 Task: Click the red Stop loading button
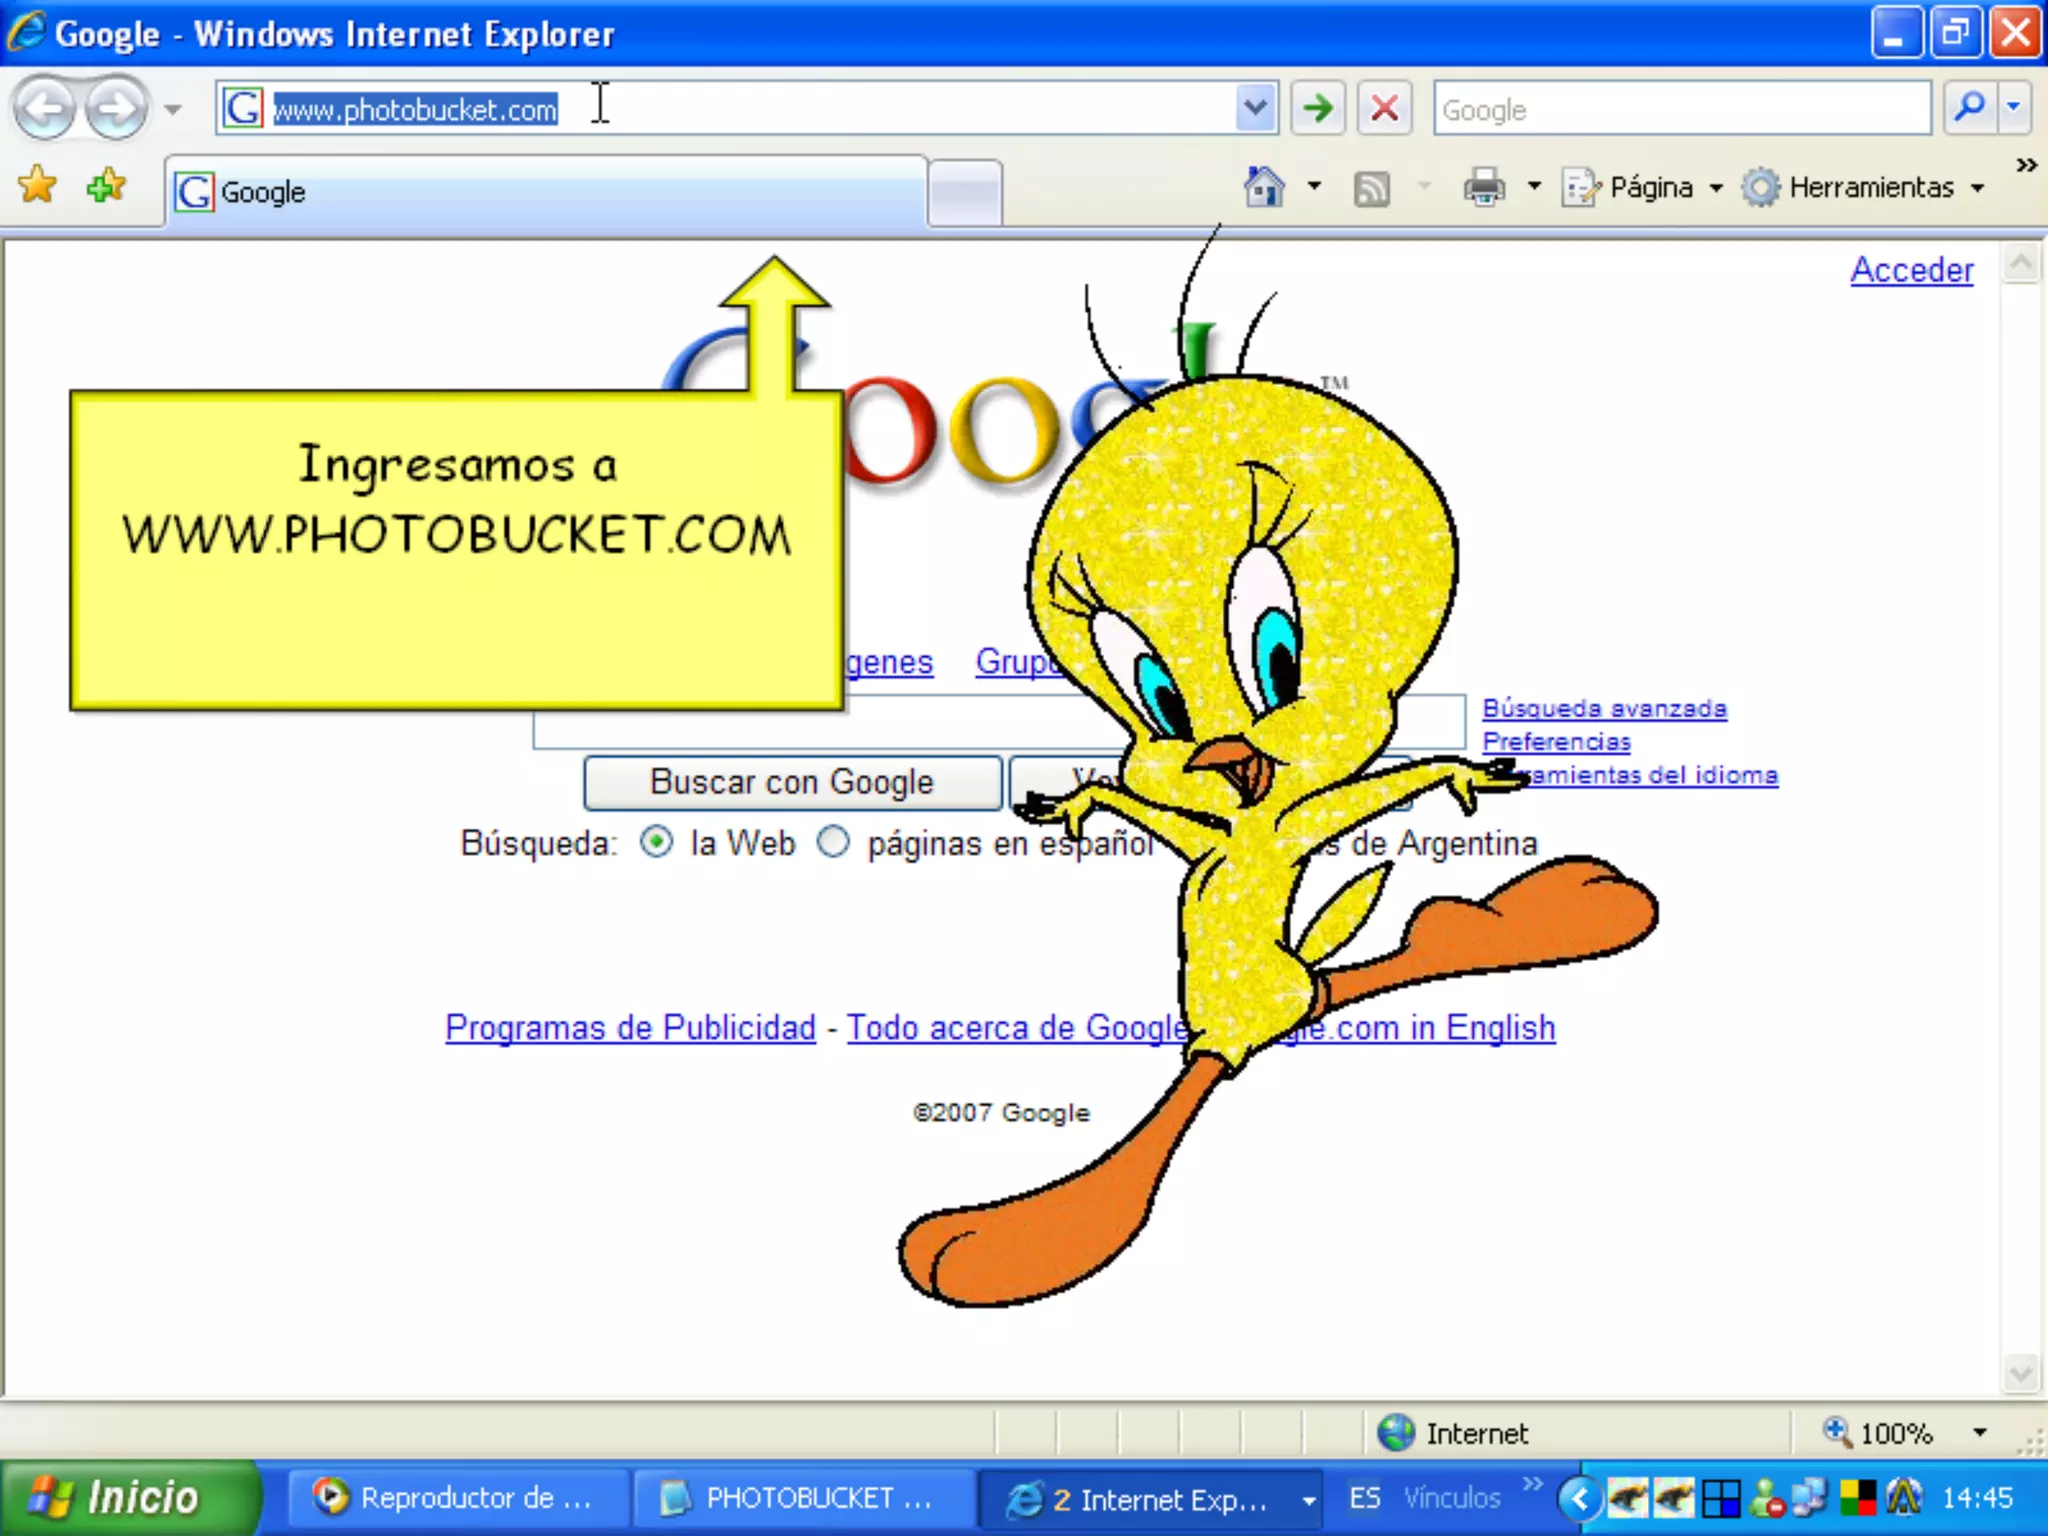[x=1384, y=108]
